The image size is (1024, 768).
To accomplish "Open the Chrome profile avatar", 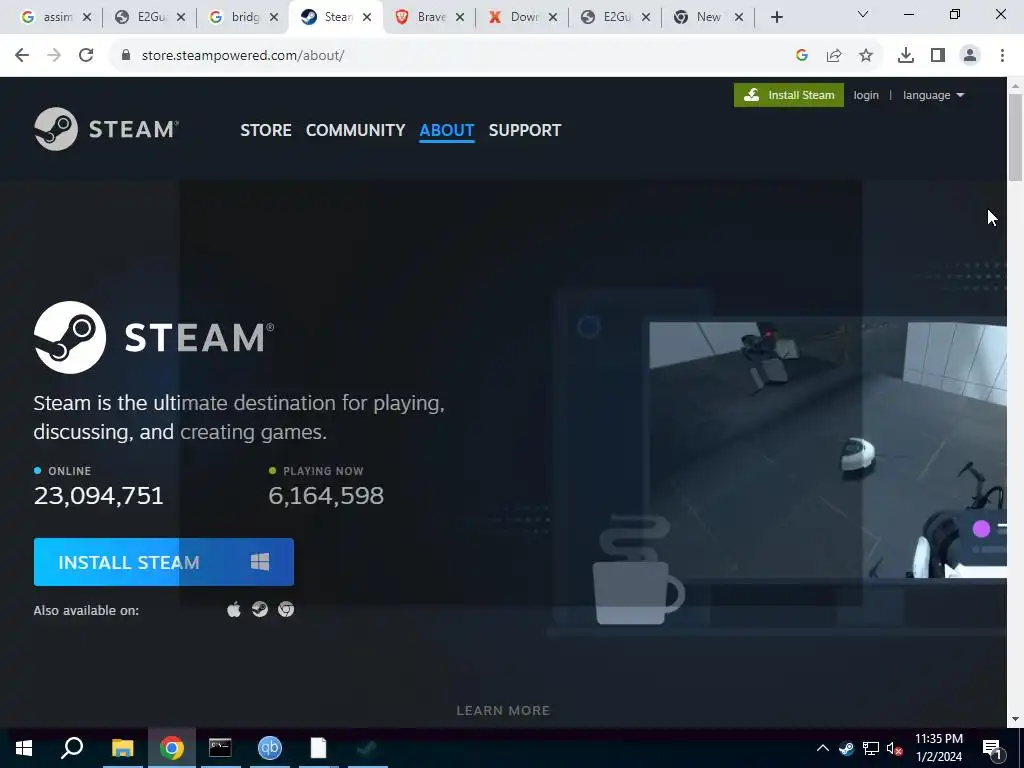I will point(970,56).
